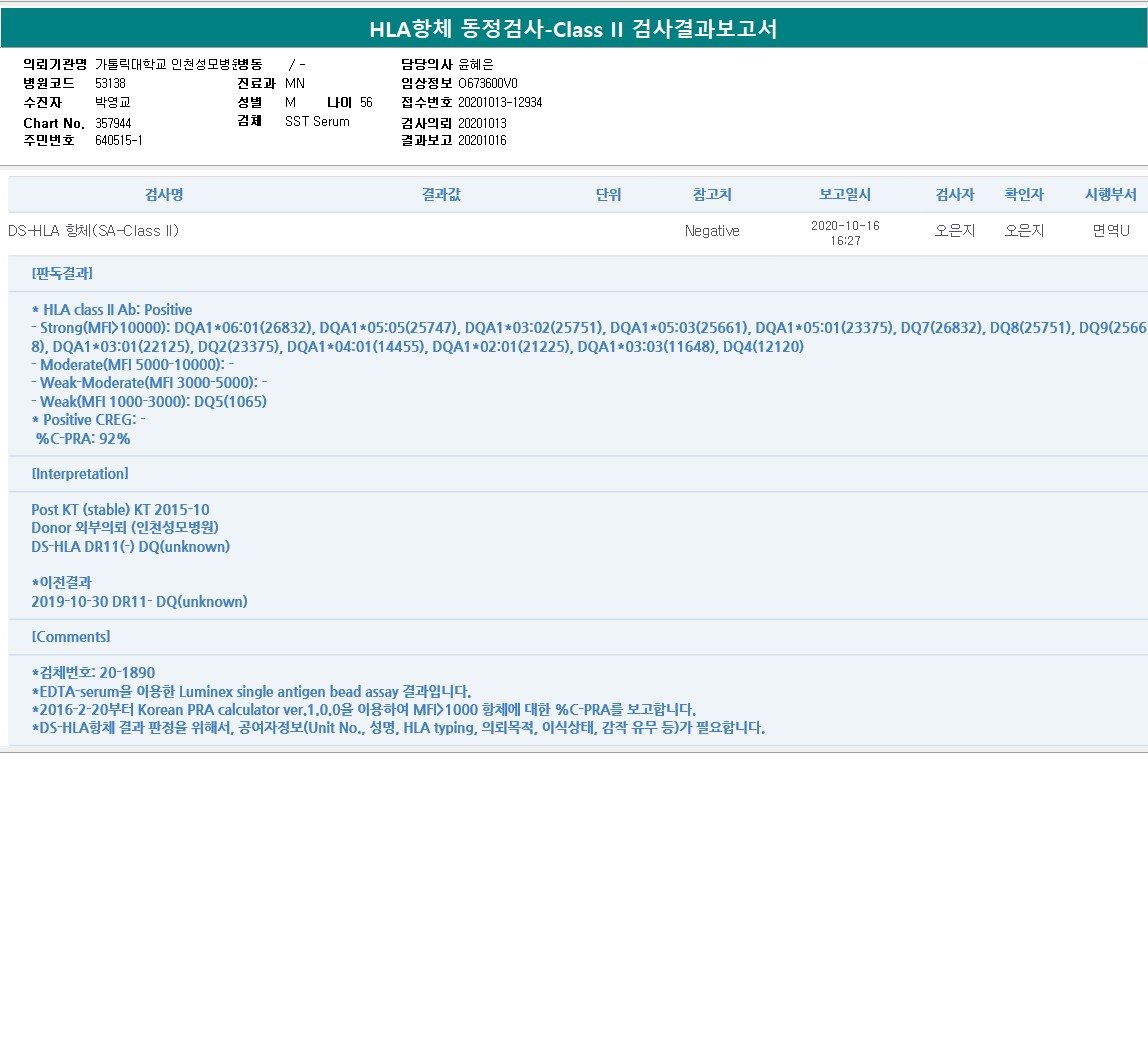Select line HLA class II Ab: Positive
The width and height of the screenshot is (1148, 1040).
(112, 309)
